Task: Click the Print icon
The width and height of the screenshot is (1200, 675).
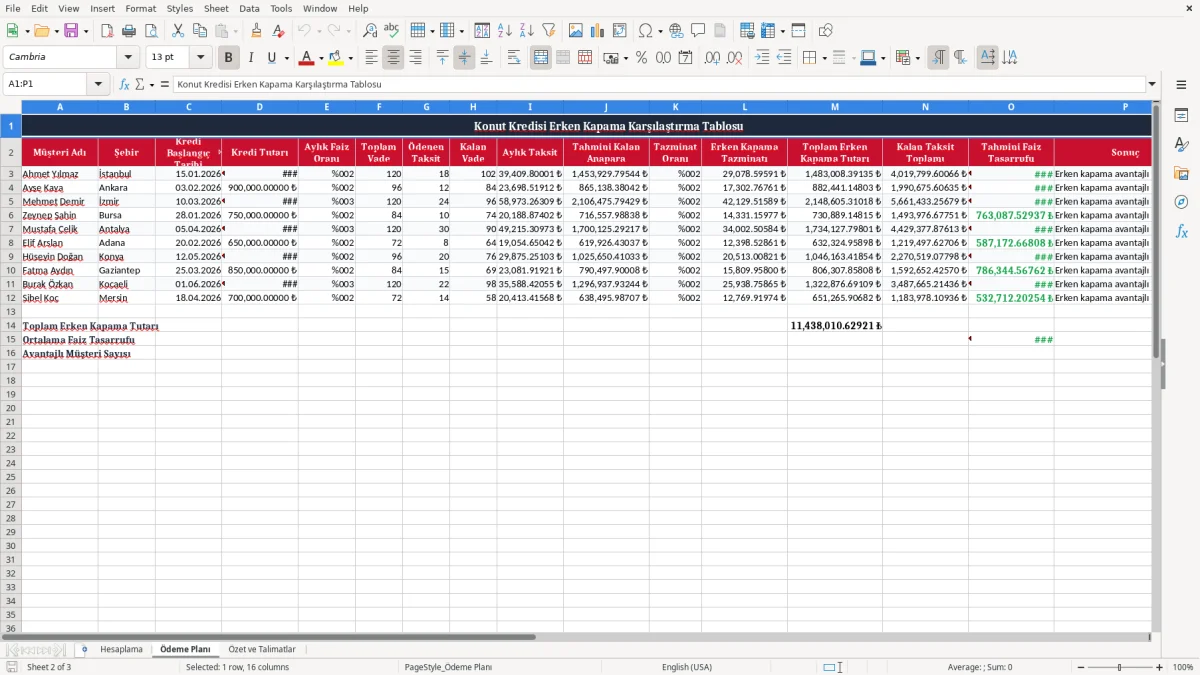Action: (129, 31)
